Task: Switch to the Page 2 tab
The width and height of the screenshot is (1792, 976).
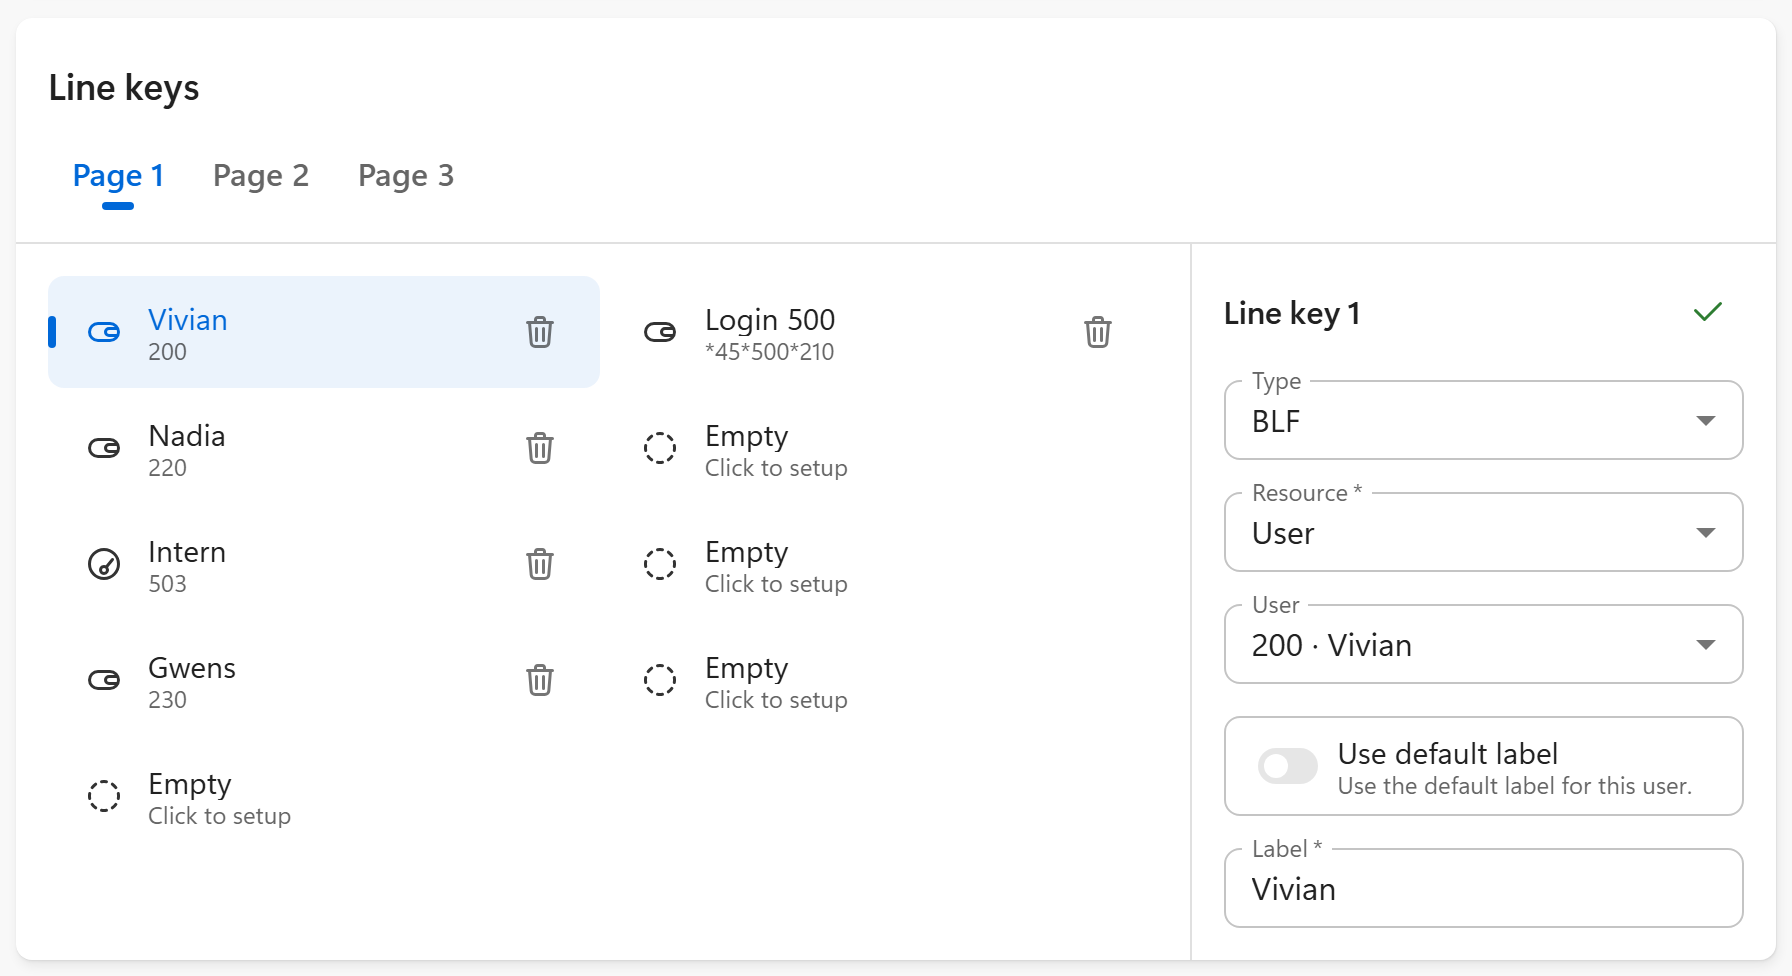Action: point(260,176)
